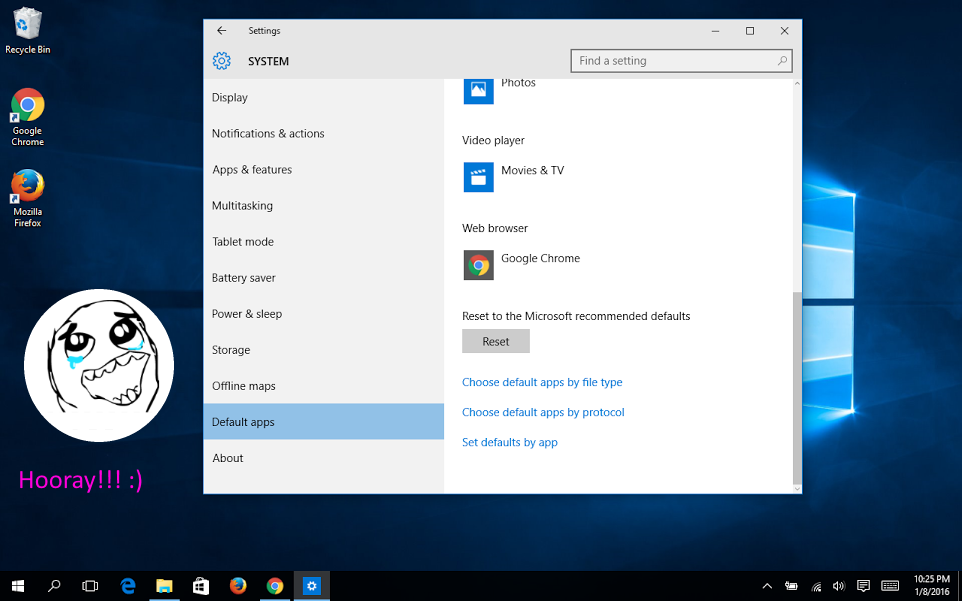Open the battery status tray icon
This screenshot has height=601, width=962.
791,586
